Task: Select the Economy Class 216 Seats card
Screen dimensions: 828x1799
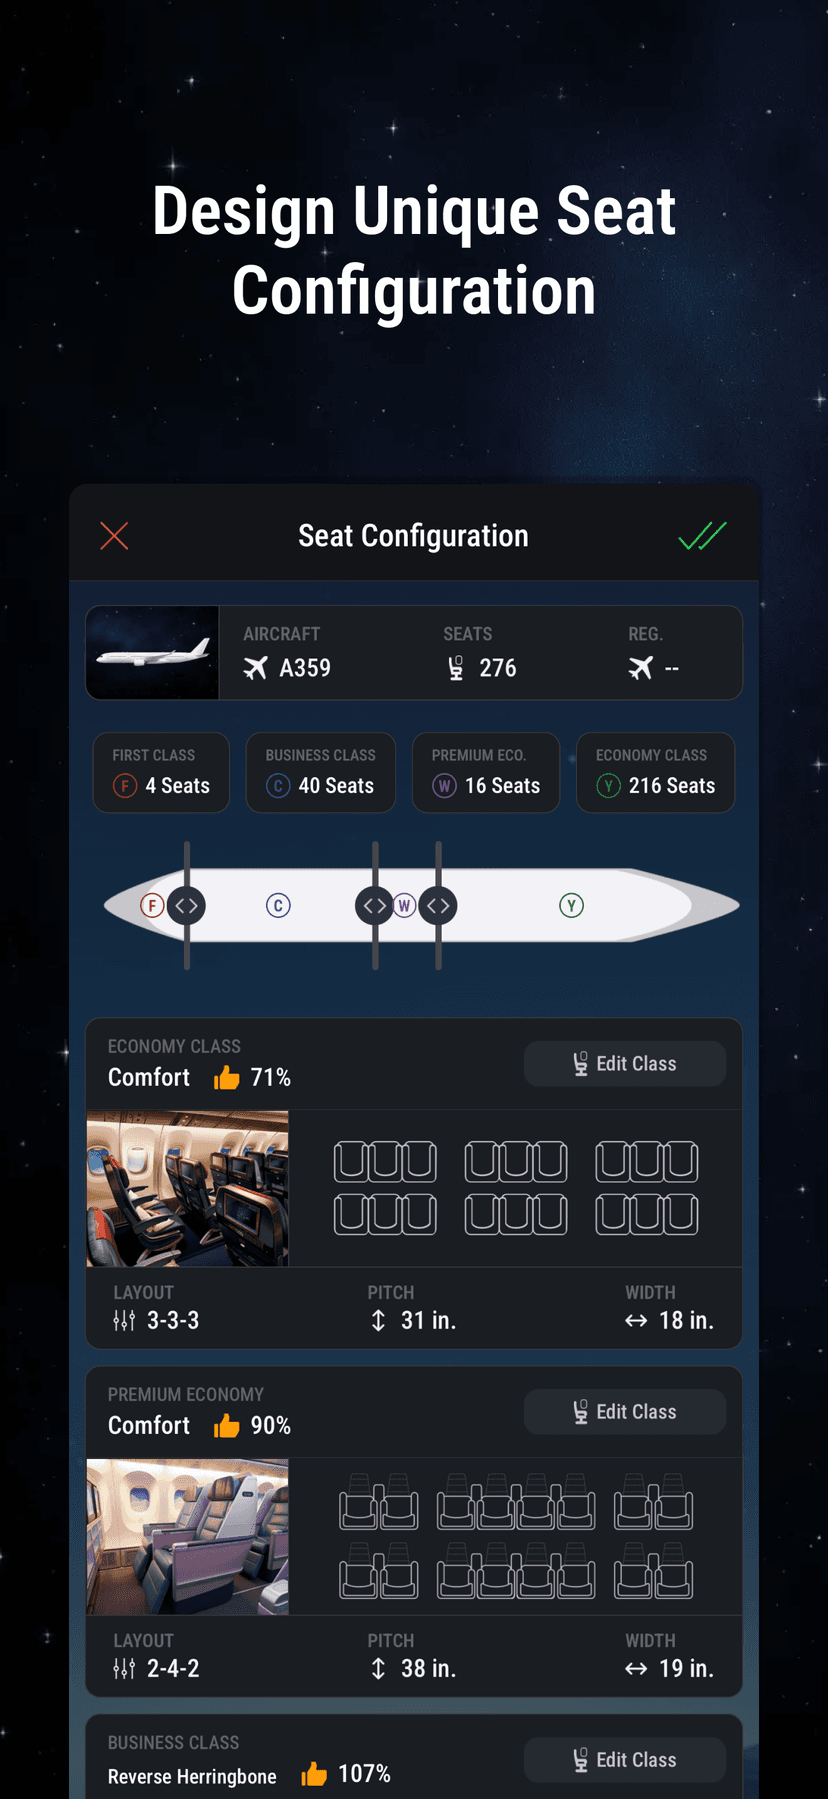Action: pos(655,773)
